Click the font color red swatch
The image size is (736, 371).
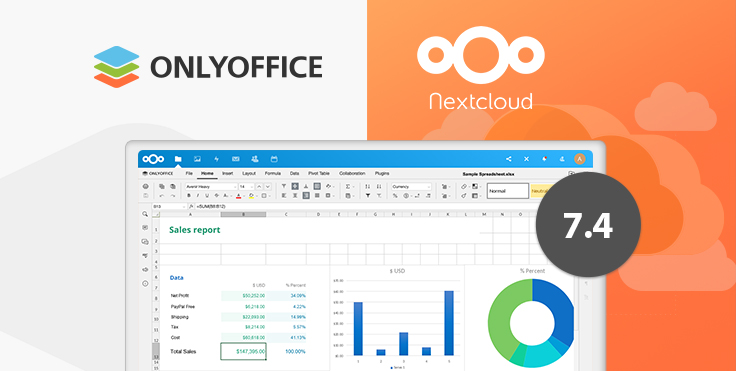click(x=238, y=196)
